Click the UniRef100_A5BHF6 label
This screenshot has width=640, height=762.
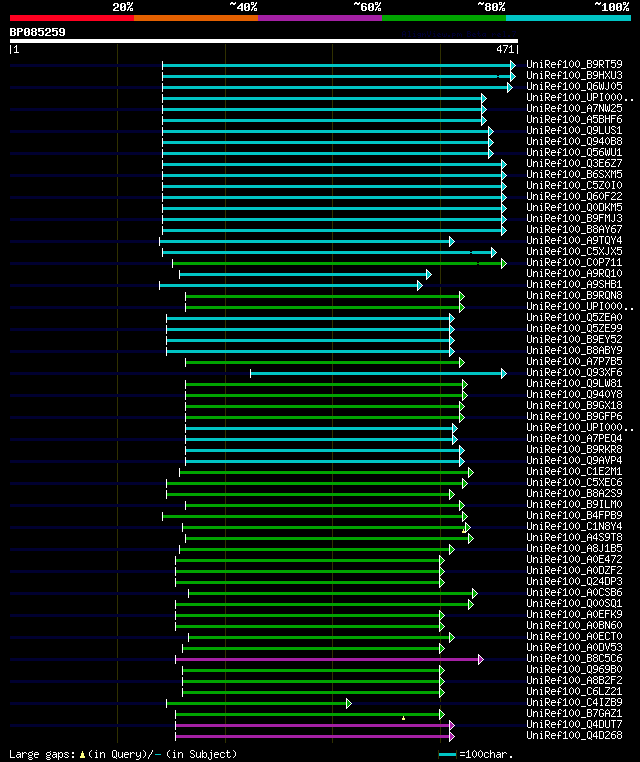click(574, 120)
